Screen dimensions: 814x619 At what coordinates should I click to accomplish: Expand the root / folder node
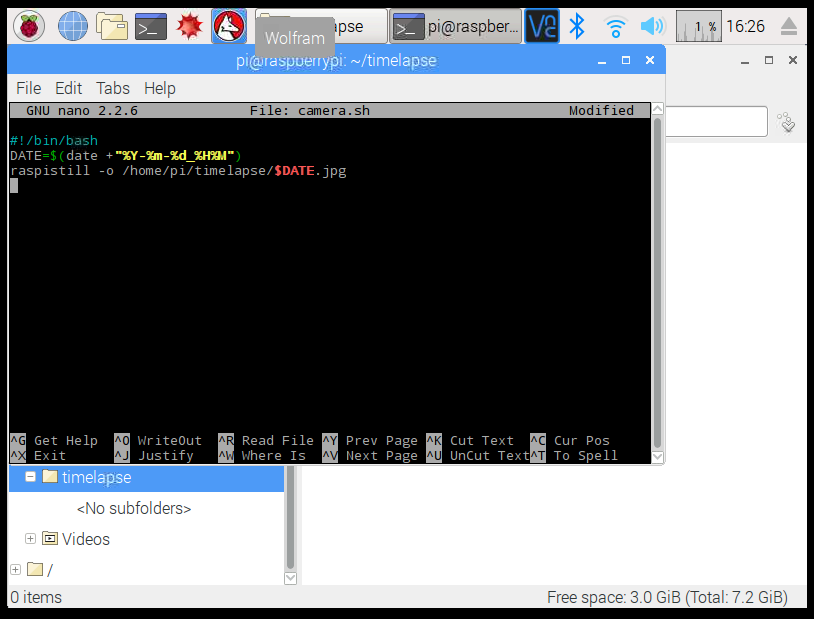point(15,569)
